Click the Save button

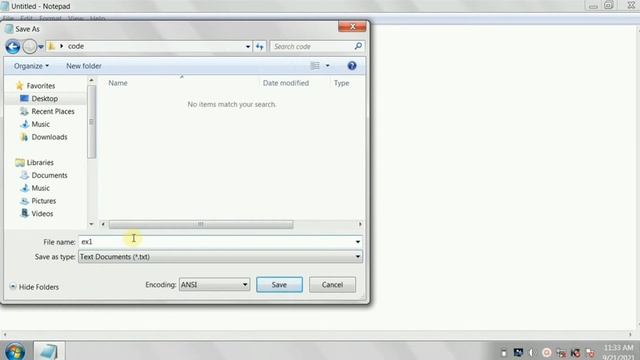279,284
